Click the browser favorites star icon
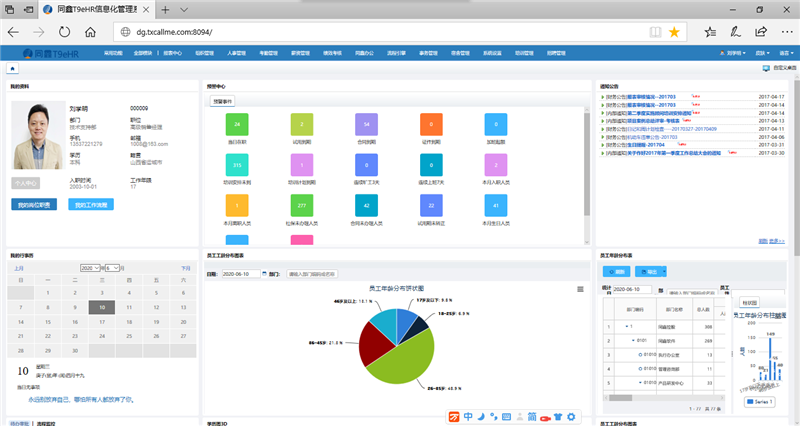800x426 pixels. 674,32
